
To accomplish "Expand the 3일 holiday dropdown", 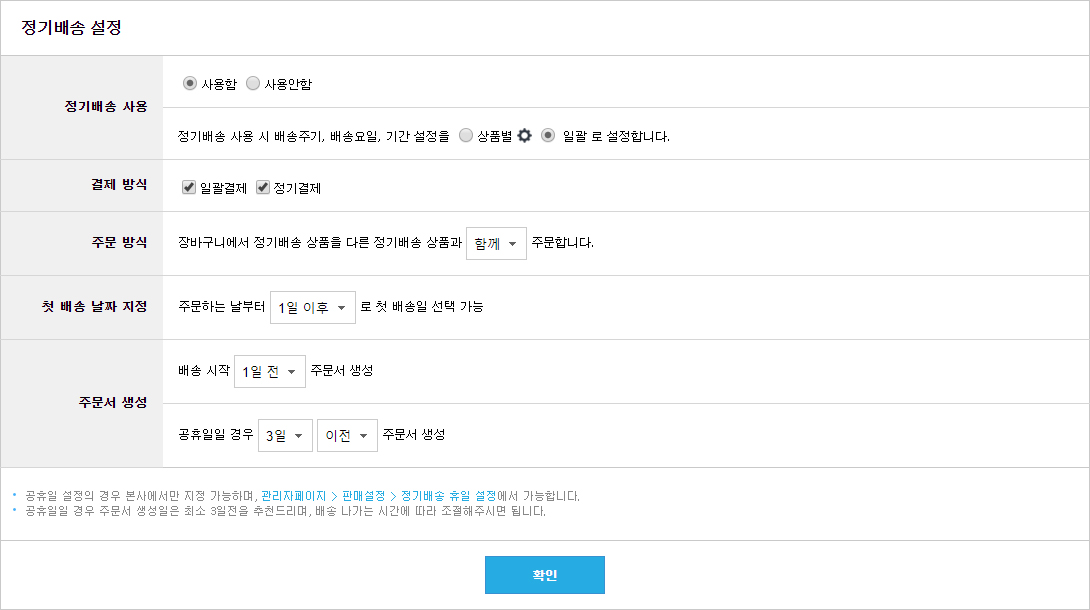I will pos(286,435).
